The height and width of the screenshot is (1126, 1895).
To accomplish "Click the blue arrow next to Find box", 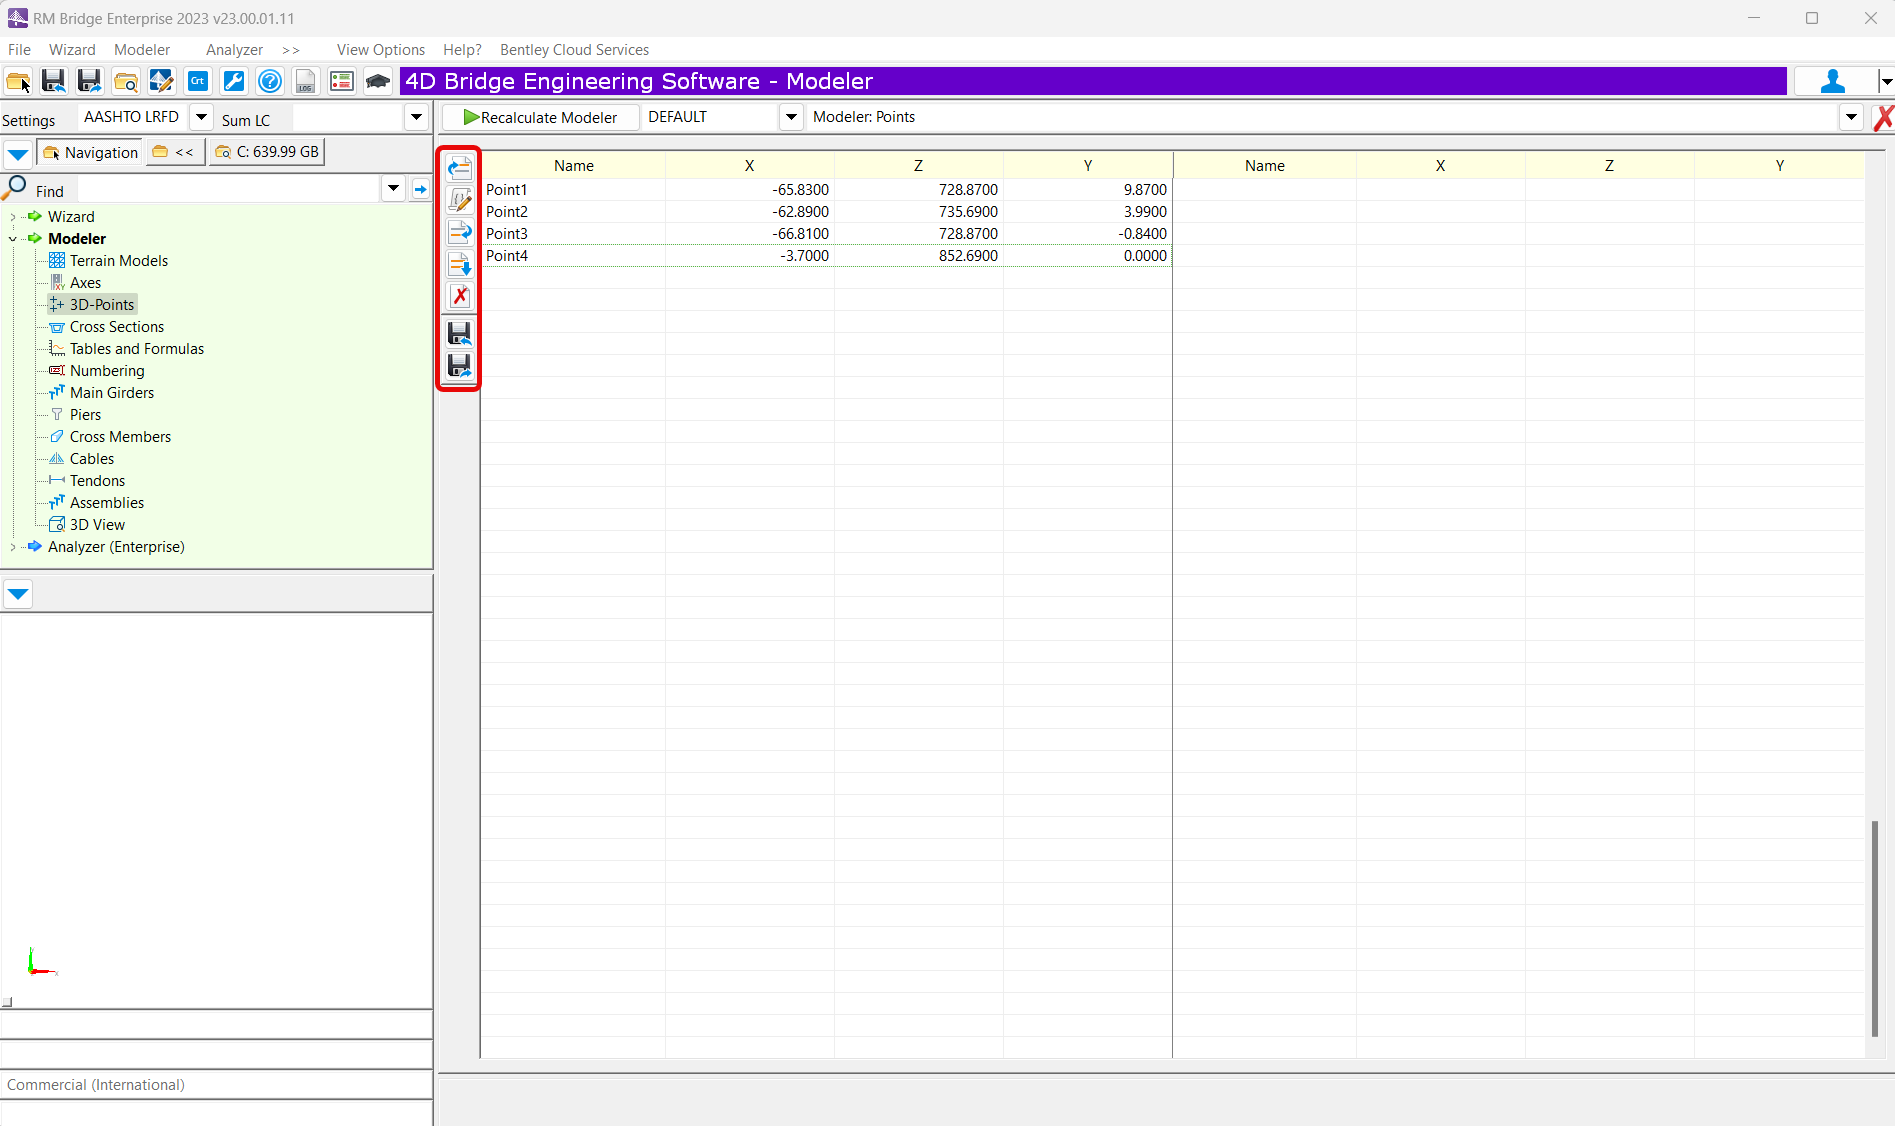I will [x=421, y=189].
